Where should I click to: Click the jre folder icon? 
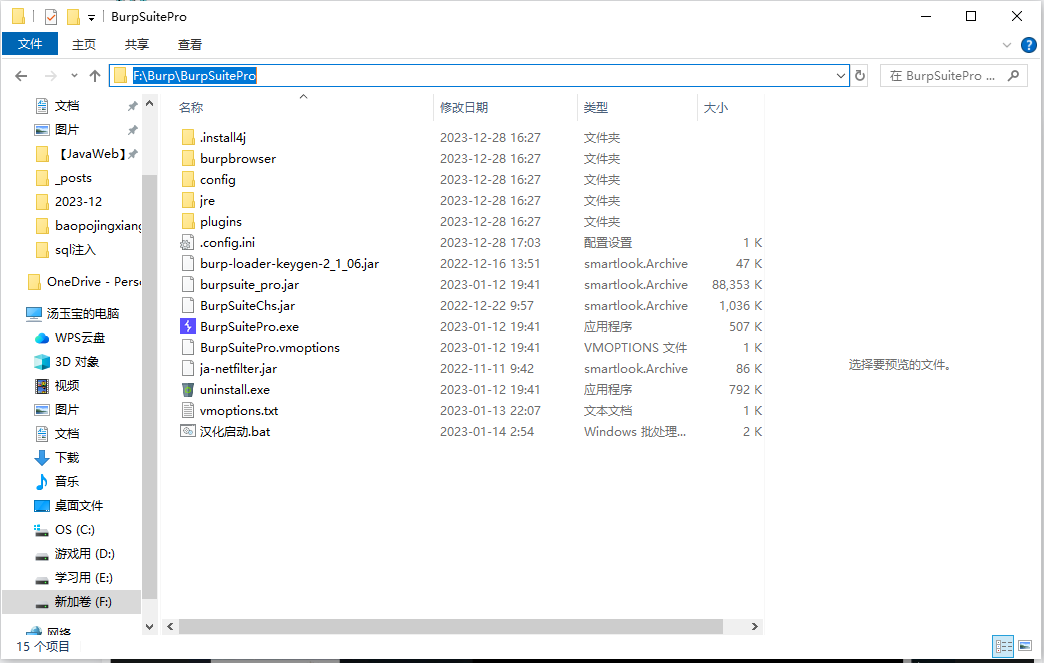click(x=188, y=200)
